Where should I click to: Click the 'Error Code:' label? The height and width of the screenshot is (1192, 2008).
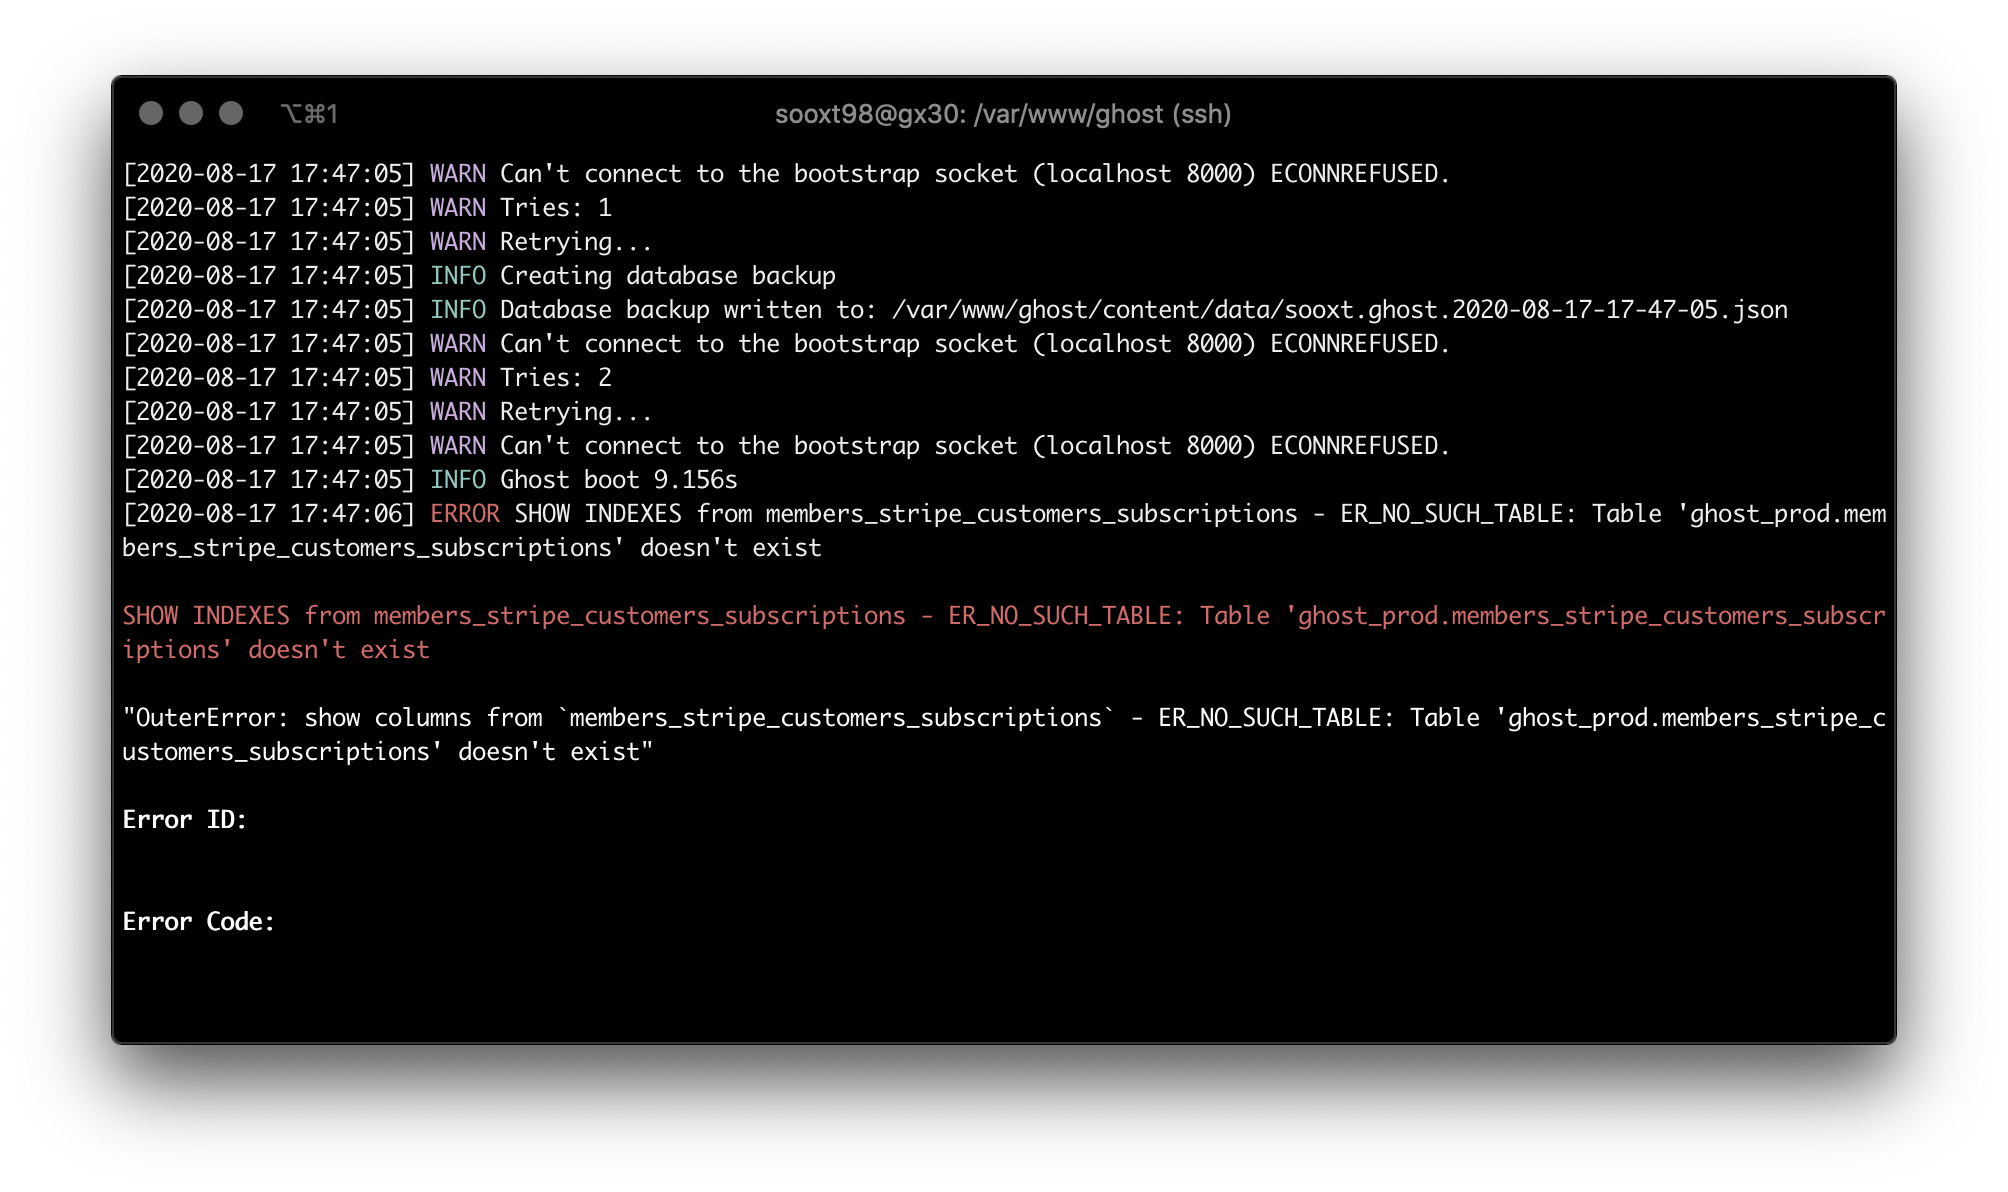tap(198, 922)
